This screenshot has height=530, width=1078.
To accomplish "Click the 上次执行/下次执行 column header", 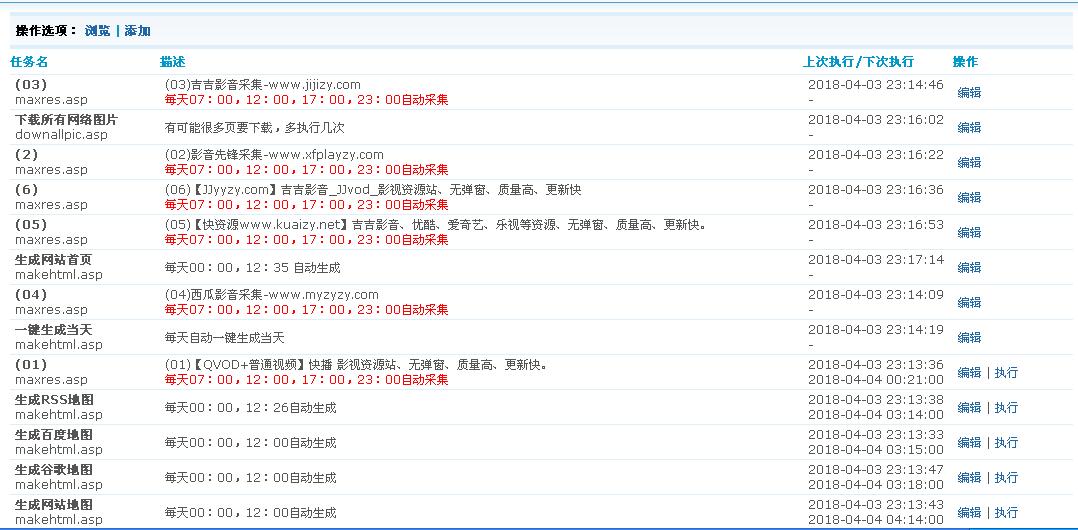I will pyautogui.click(x=858, y=62).
